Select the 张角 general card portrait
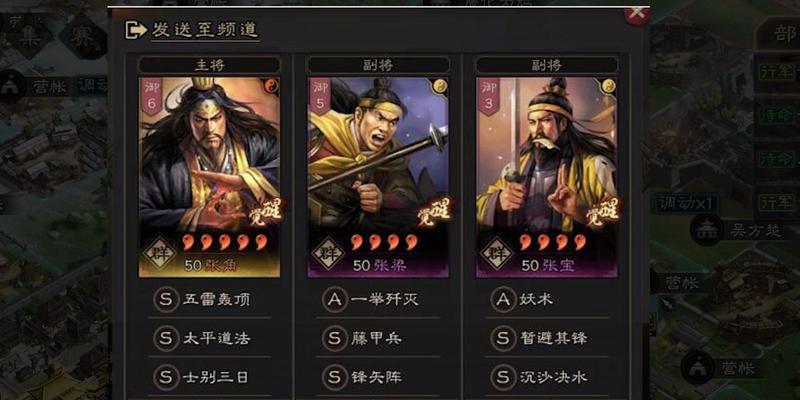 tap(209, 177)
